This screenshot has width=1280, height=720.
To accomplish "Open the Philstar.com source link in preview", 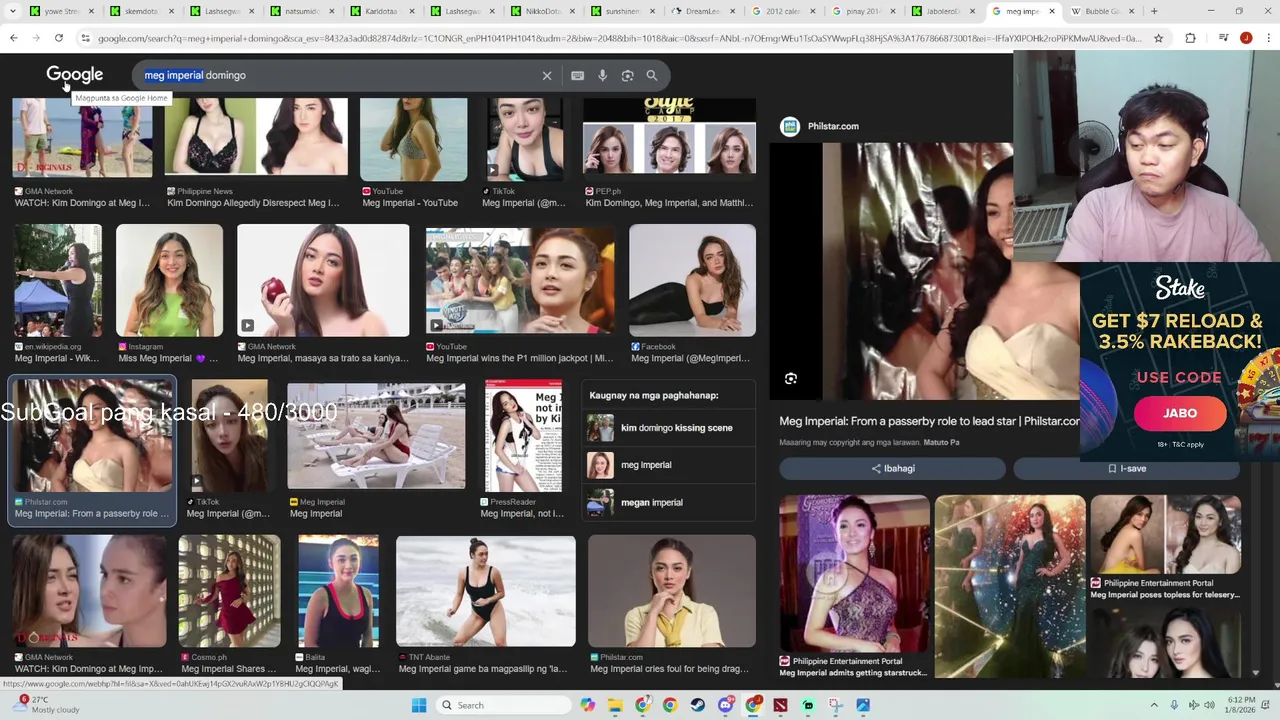I will (820, 126).
